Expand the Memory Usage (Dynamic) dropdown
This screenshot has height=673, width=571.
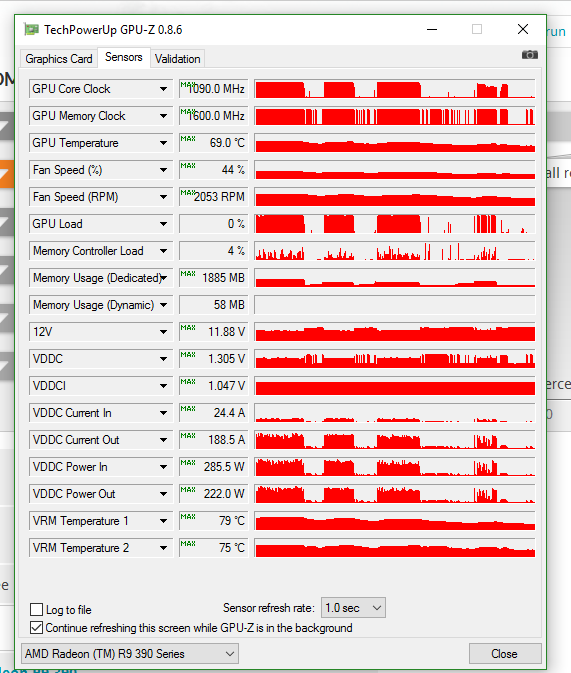pyautogui.click(x=163, y=305)
